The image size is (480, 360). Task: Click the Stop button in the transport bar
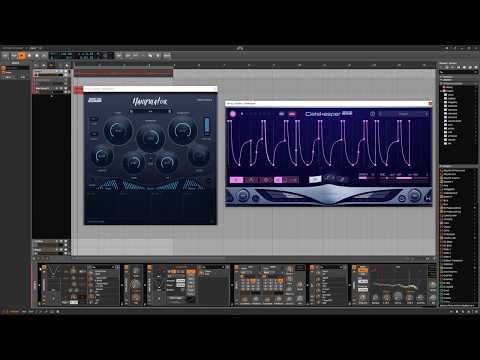tap(29, 56)
